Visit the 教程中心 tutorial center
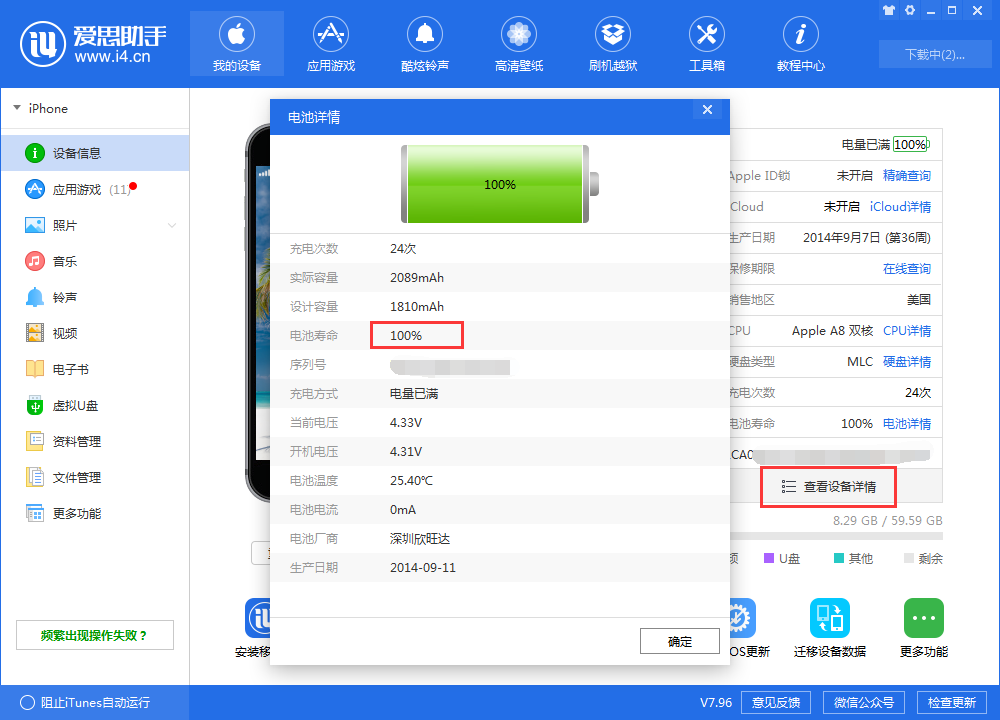 (x=800, y=43)
